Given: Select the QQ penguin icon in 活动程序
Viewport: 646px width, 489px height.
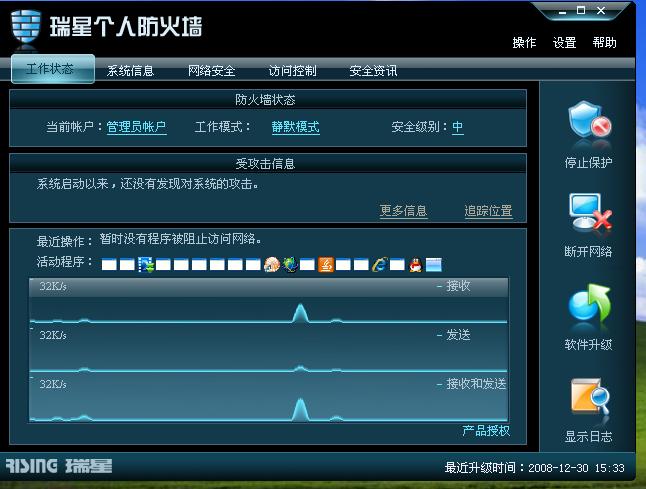Looking at the screenshot, I should pyautogui.click(x=416, y=264).
